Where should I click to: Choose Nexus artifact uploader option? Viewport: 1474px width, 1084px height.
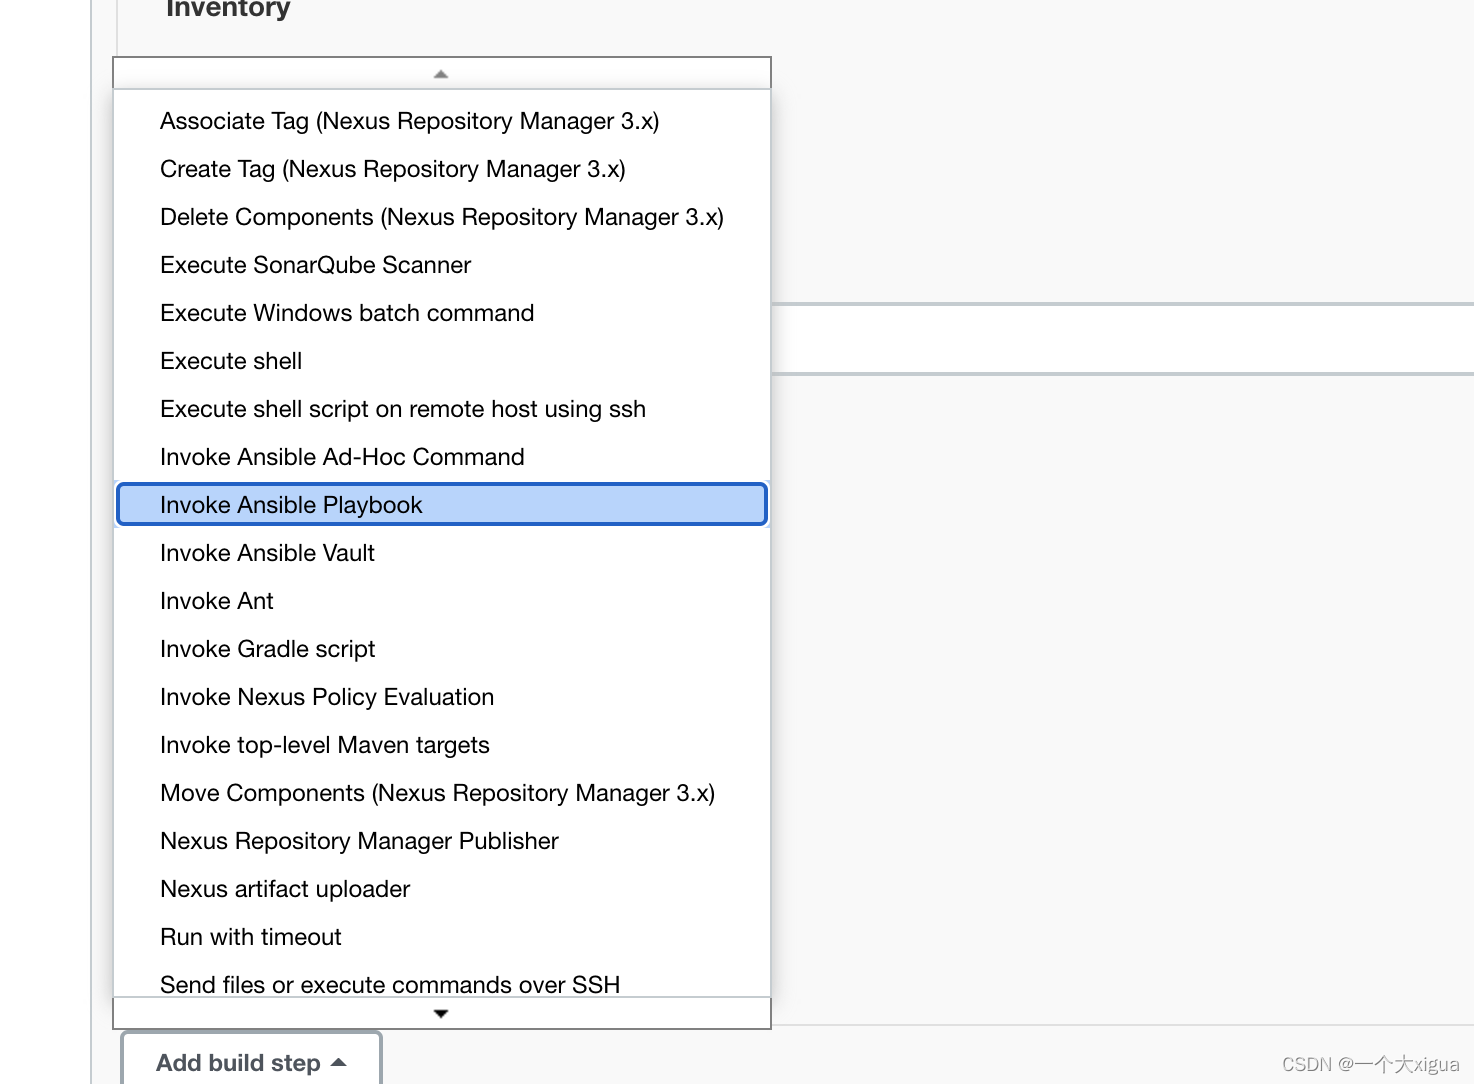284,888
